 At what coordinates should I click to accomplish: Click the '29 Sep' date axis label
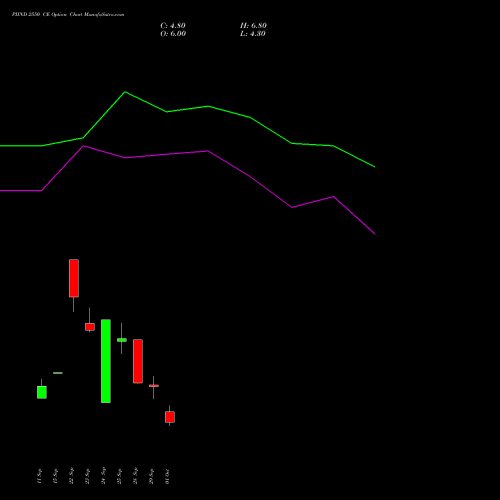[x=151, y=476]
